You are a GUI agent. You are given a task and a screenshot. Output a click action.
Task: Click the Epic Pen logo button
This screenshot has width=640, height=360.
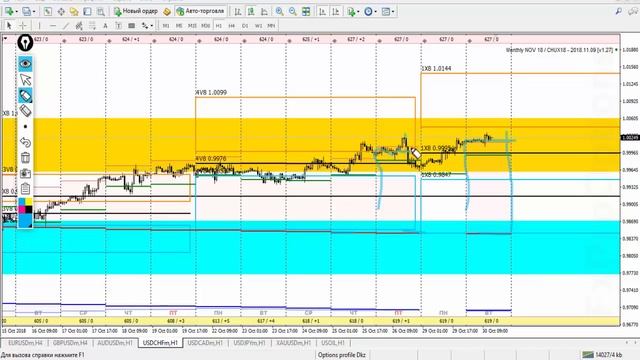(x=25, y=43)
